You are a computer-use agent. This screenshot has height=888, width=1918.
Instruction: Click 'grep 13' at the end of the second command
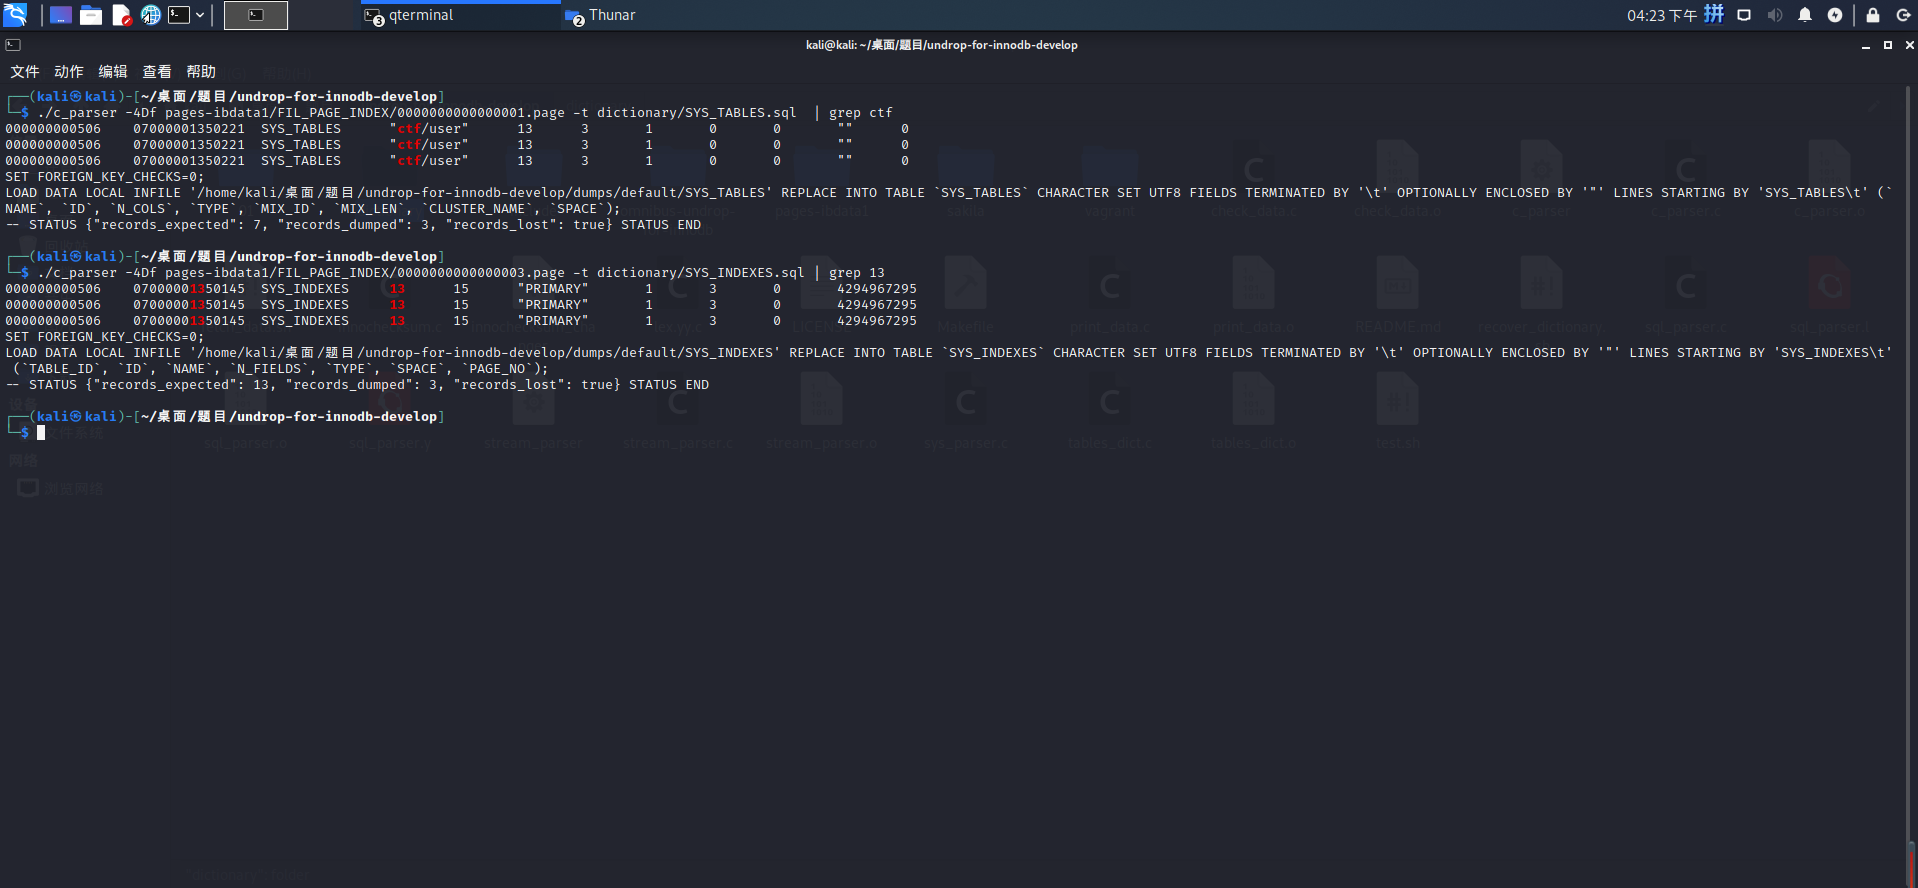tap(857, 273)
